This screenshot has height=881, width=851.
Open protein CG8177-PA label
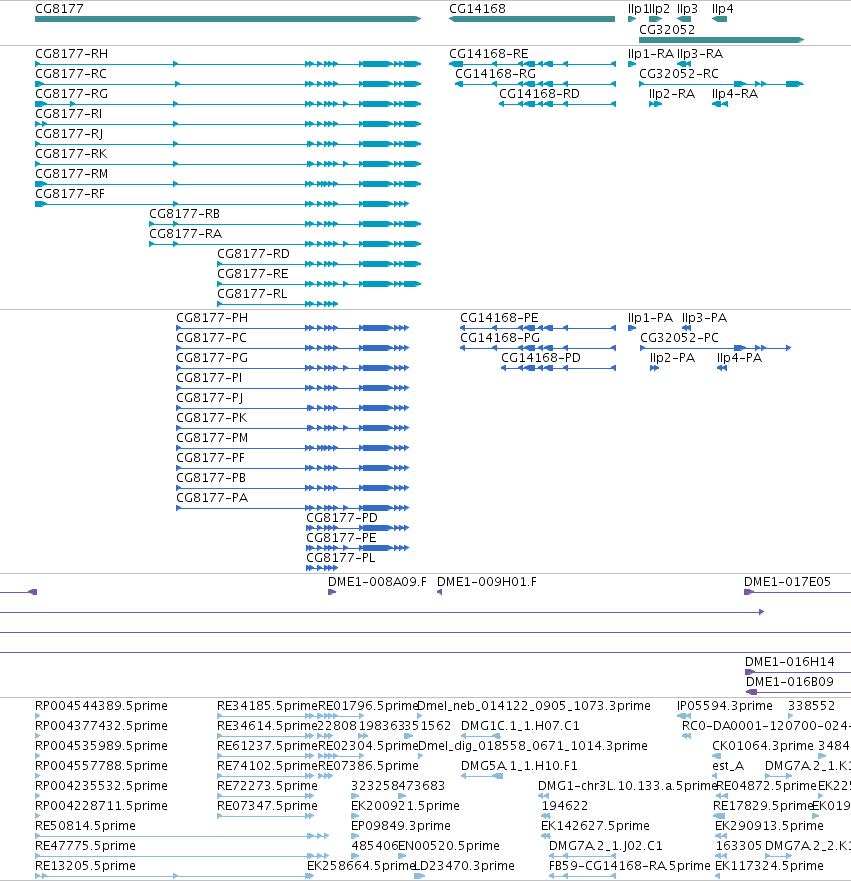tap(212, 498)
